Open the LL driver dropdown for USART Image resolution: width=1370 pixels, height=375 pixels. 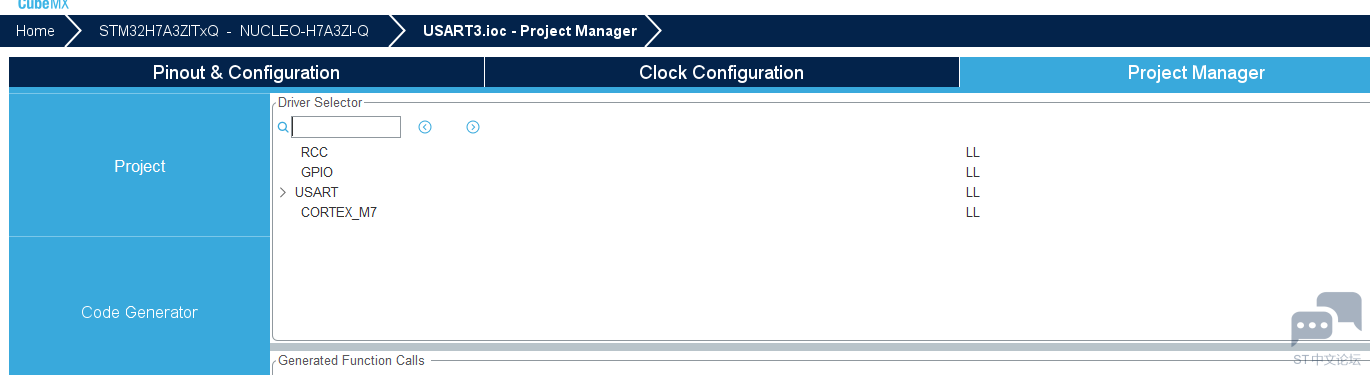pos(973,192)
